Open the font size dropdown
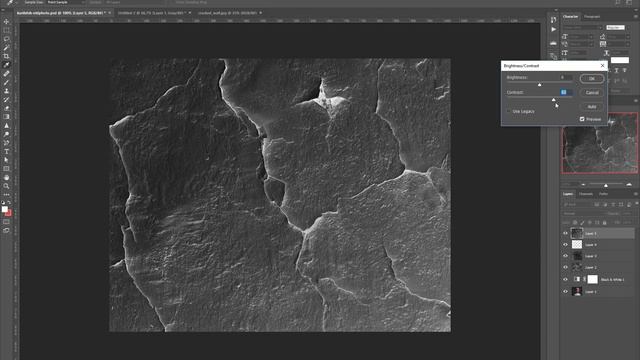 tap(581, 37)
